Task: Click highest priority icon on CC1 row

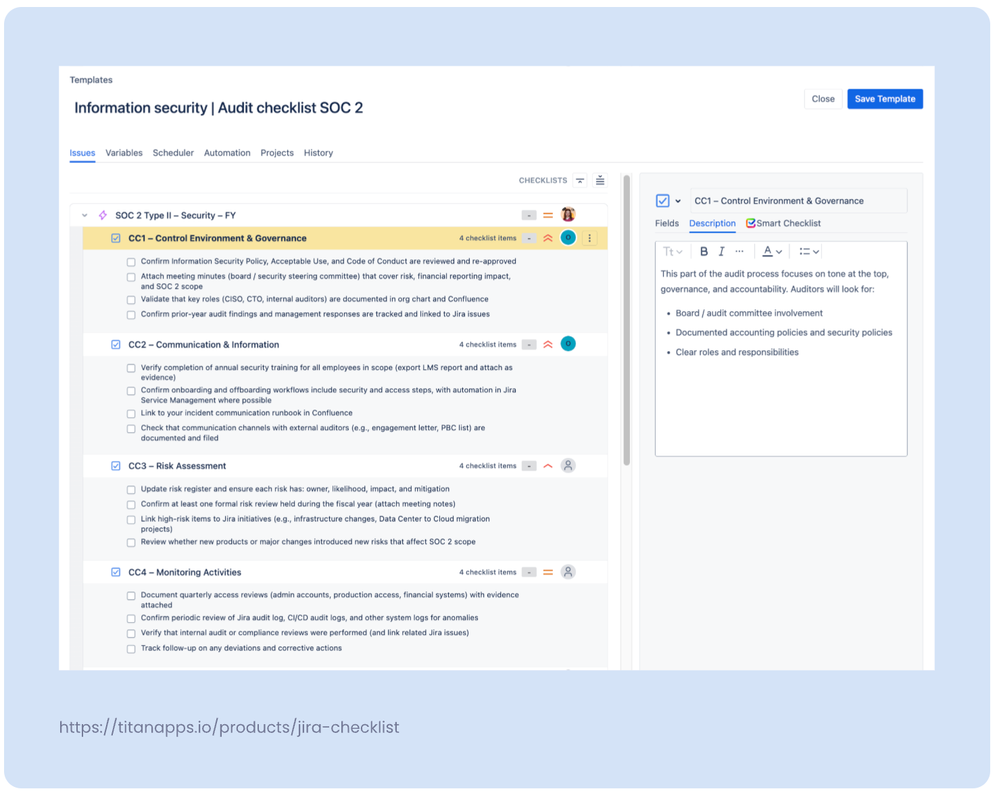Action: 548,238
